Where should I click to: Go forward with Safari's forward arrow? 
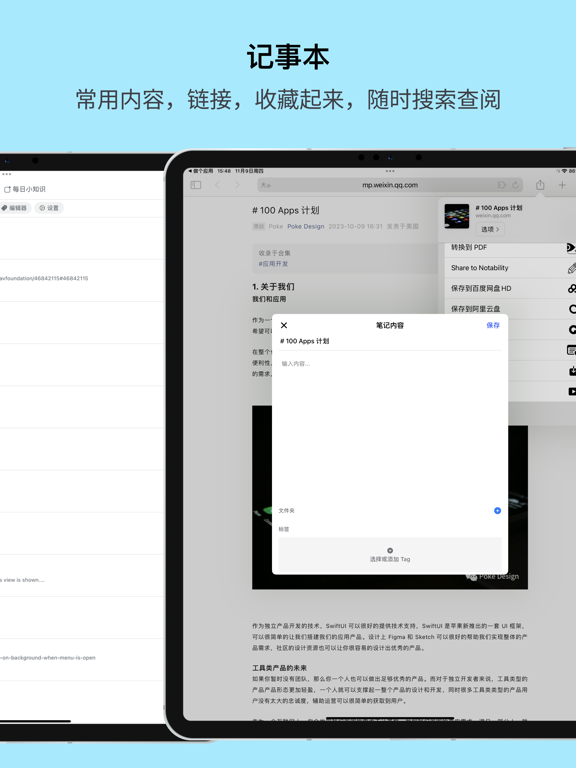click(238, 185)
